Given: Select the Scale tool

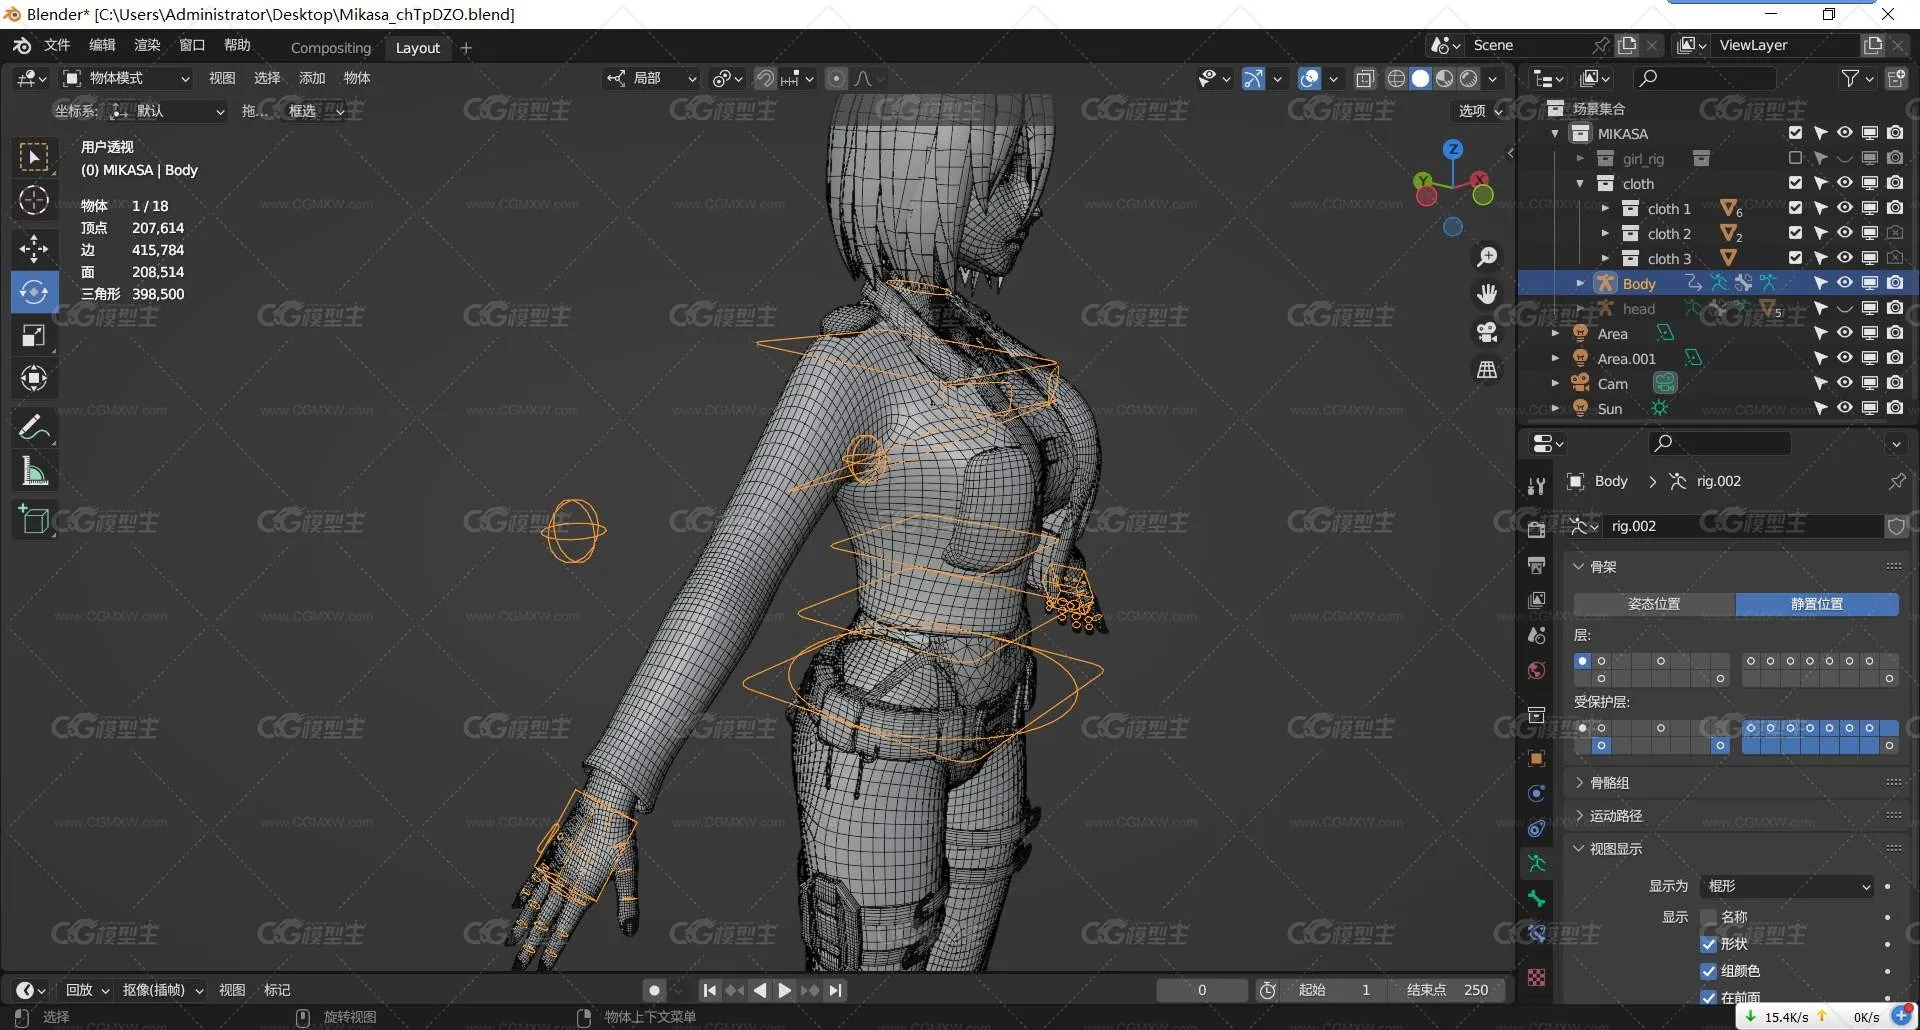Looking at the screenshot, I should pyautogui.click(x=34, y=336).
